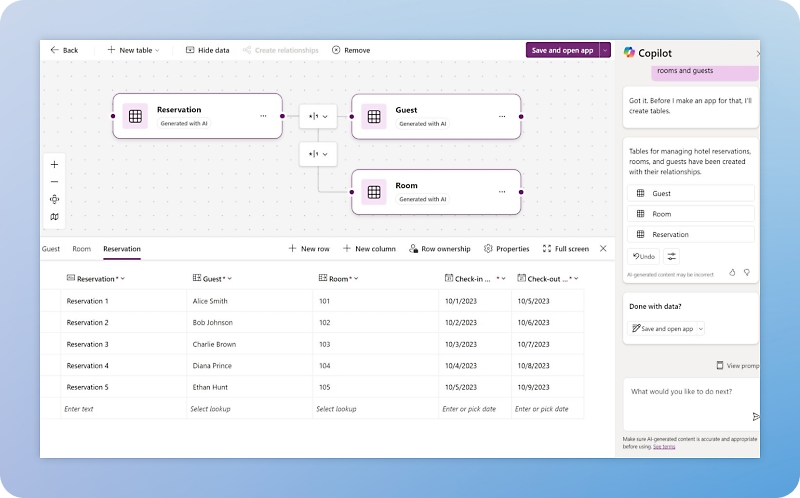Click Enter or pick date under Check-in
The height and width of the screenshot is (498, 800).
[475, 409]
